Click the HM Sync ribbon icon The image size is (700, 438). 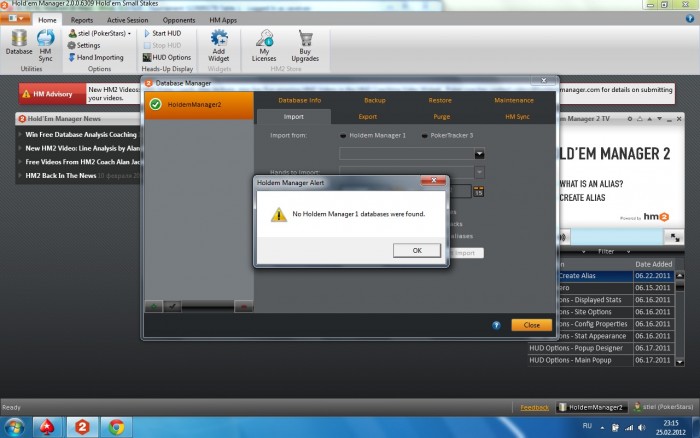[45, 45]
